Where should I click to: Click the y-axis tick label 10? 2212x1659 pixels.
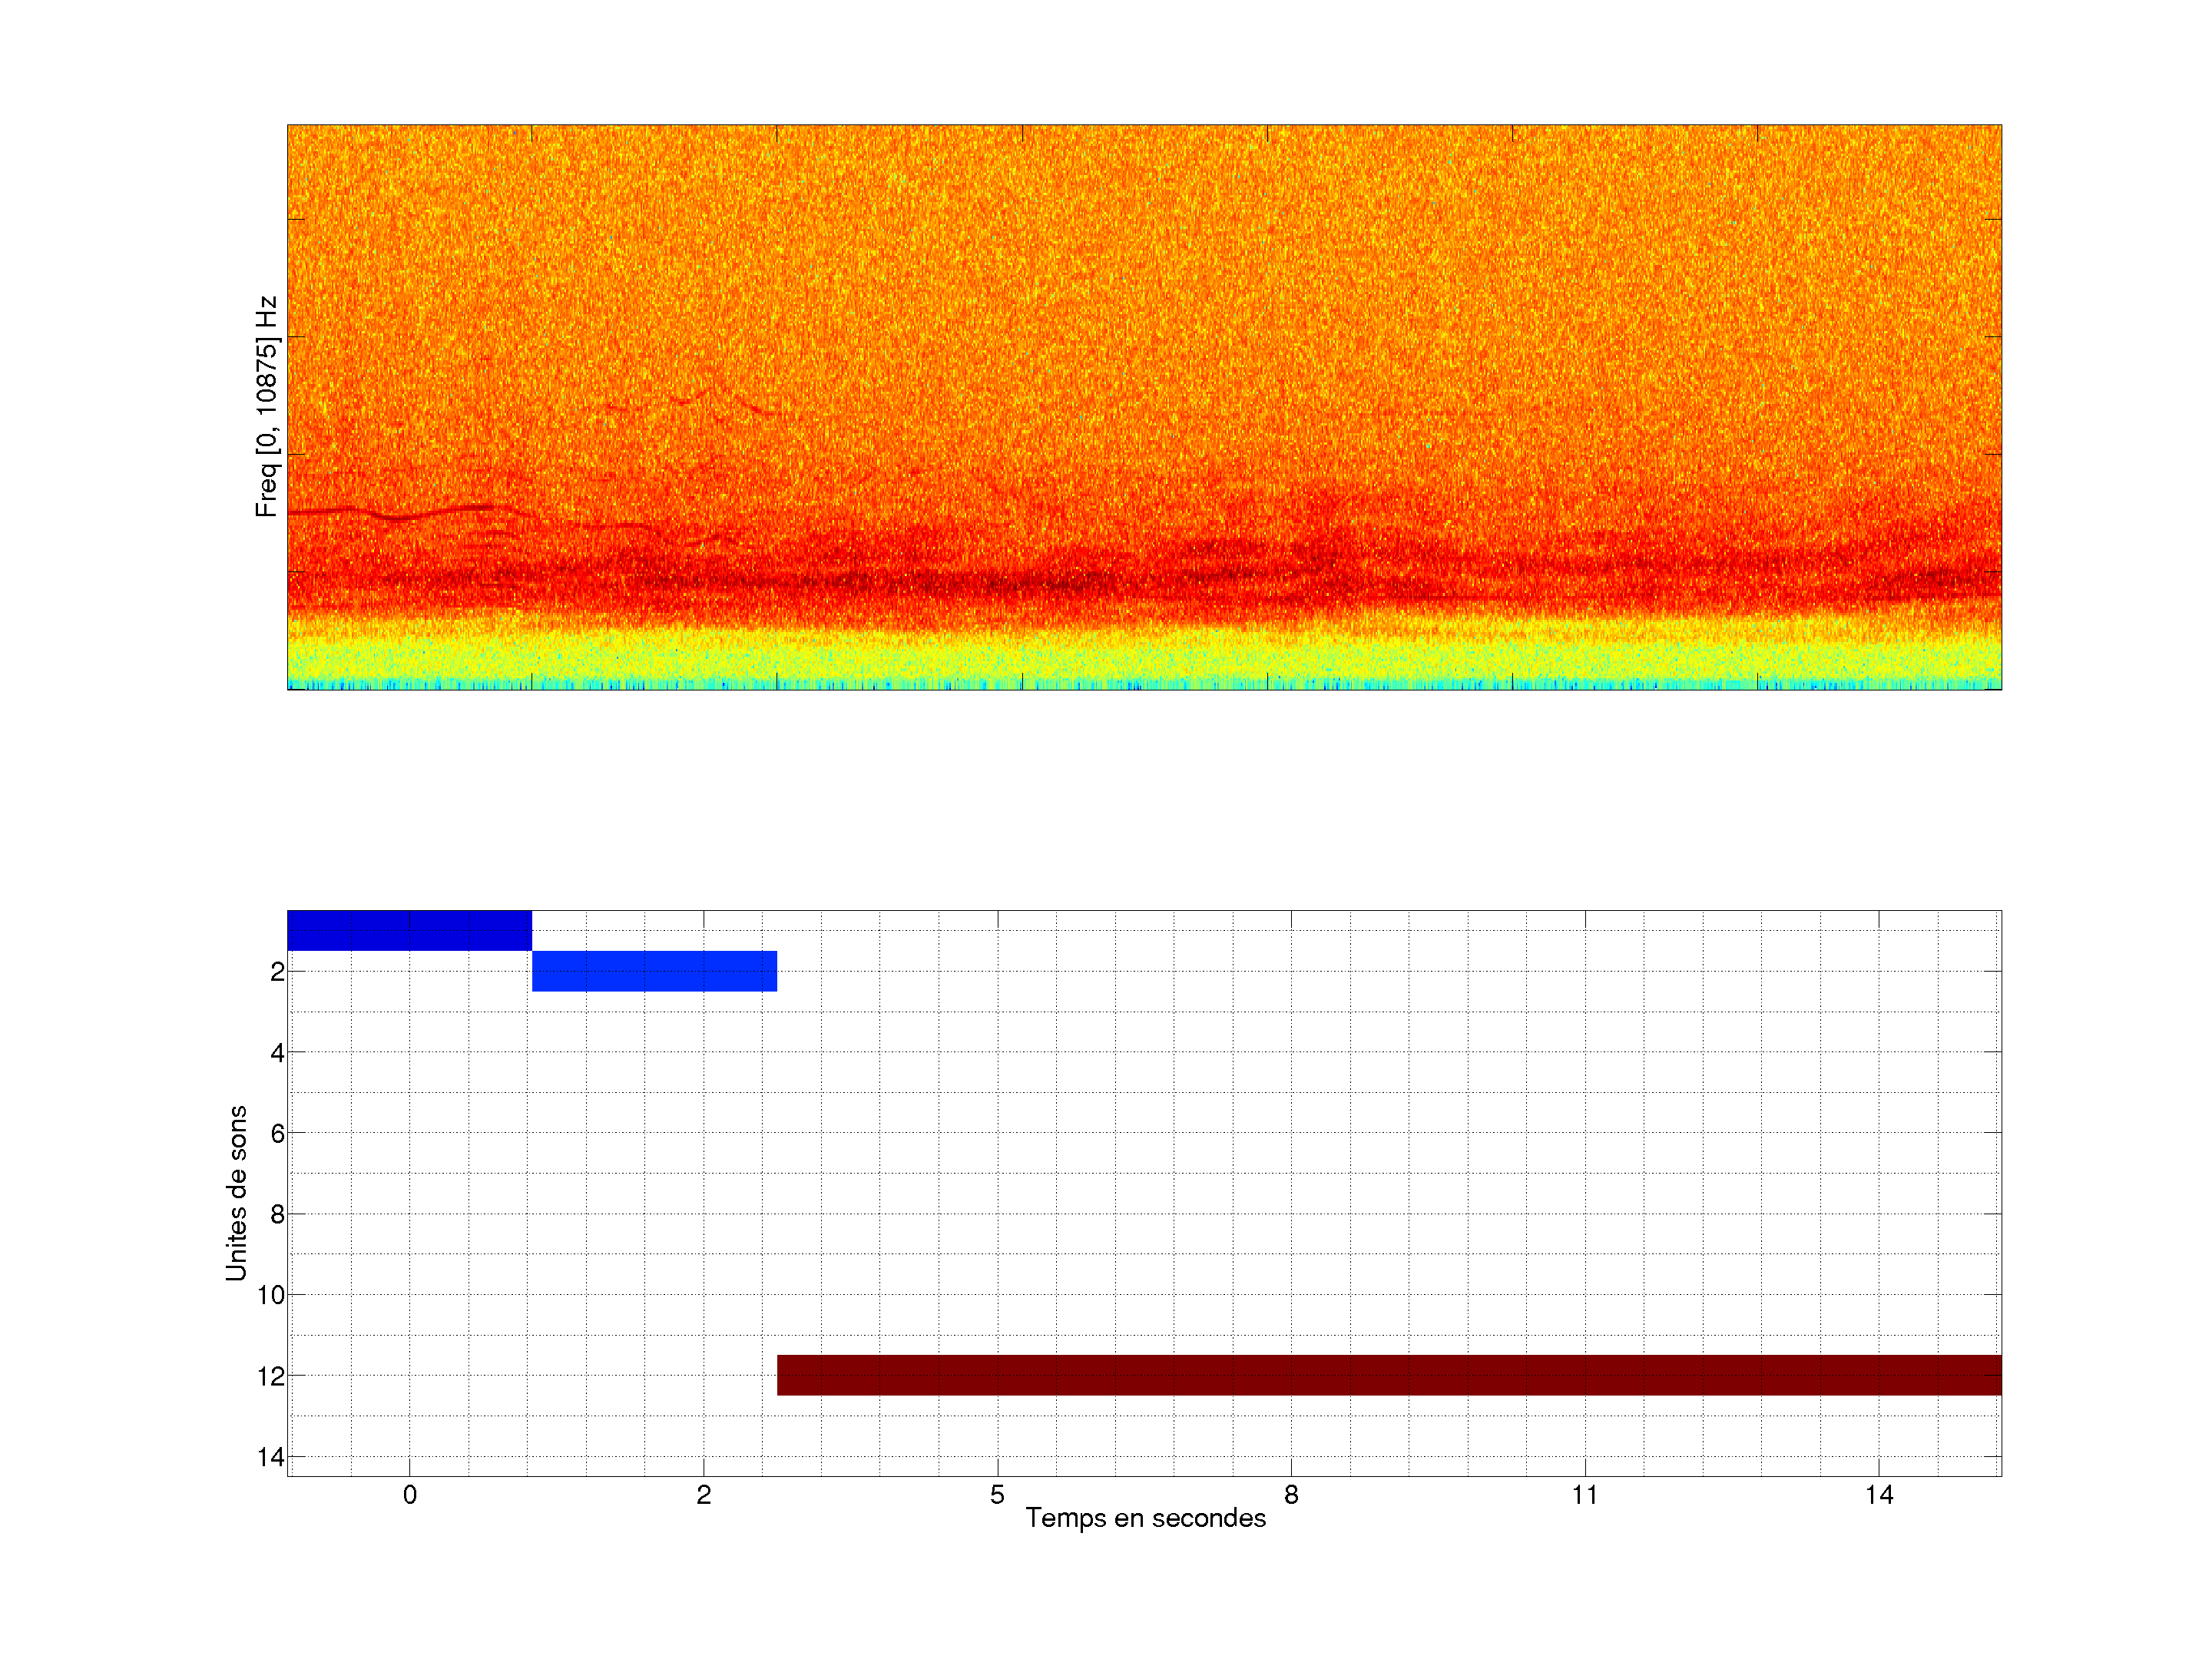click(x=271, y=1295)
